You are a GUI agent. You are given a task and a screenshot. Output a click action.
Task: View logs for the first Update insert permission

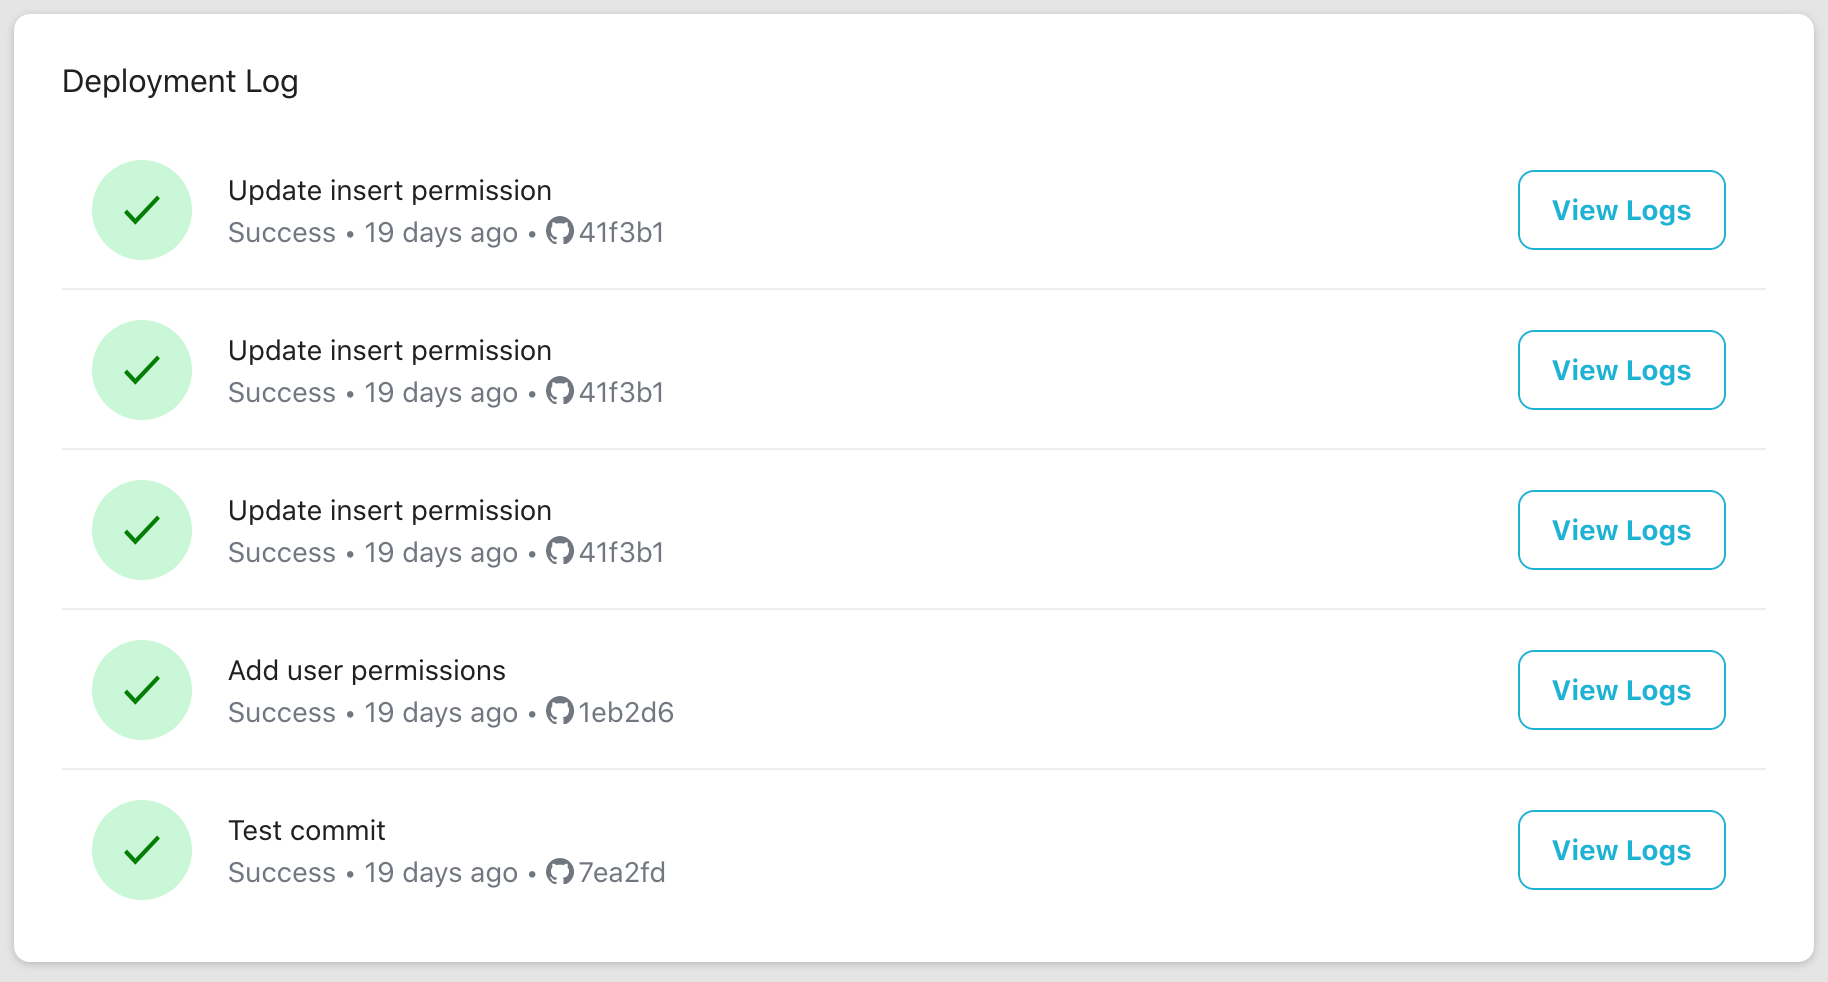(x=1621, y=210)
